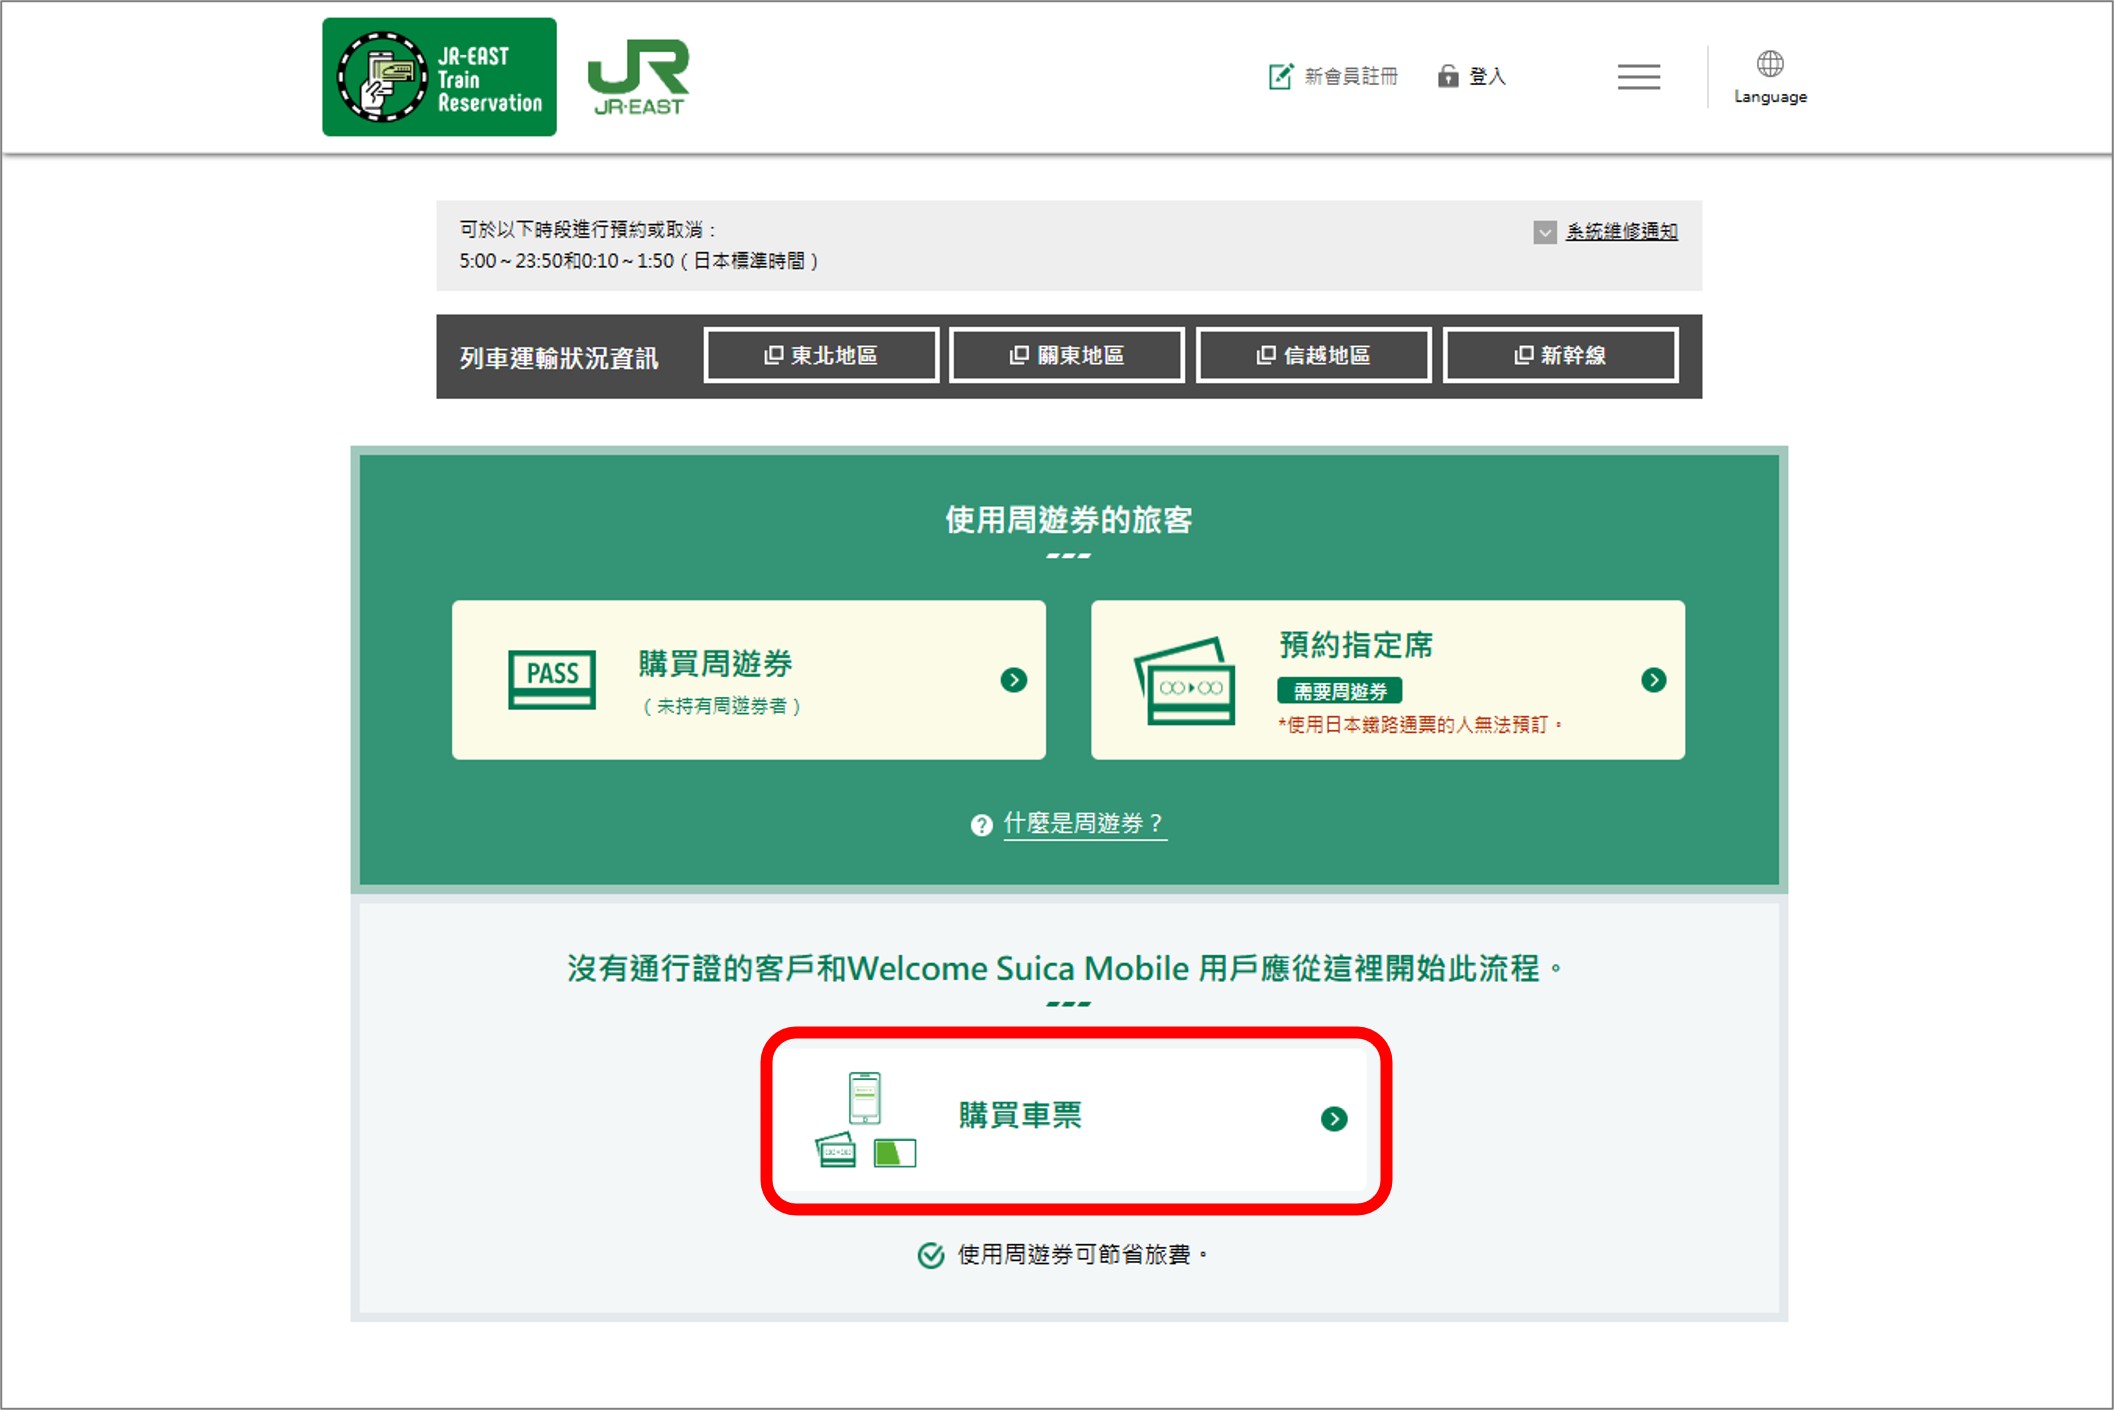Click arrow on 購買周遊券 card

[x=1013, y=680]
